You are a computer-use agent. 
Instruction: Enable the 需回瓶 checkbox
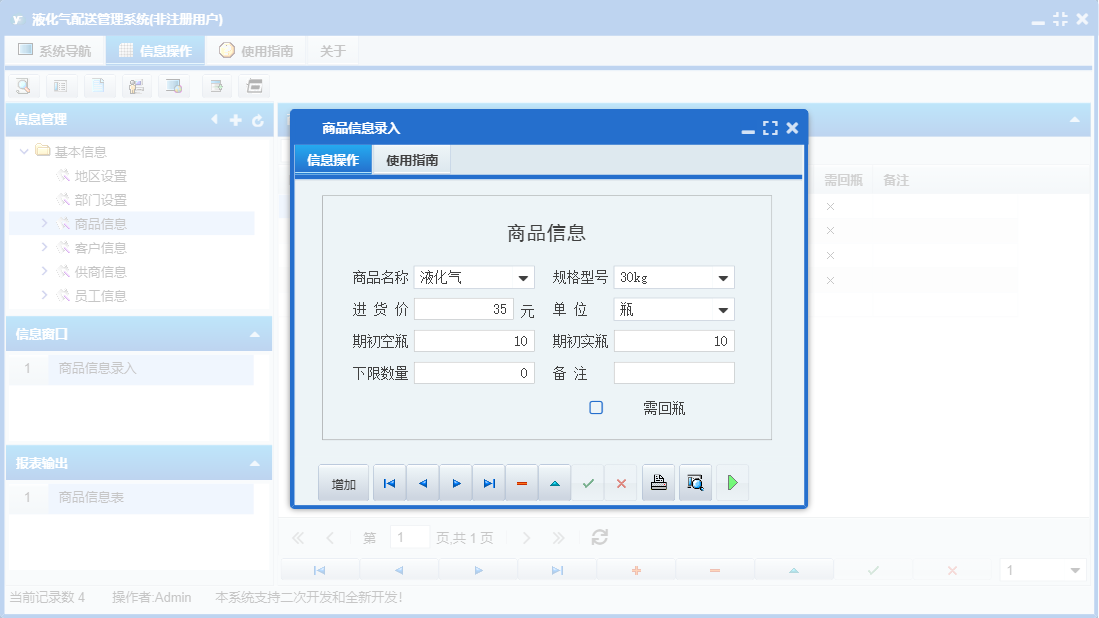tap(596, 407)
